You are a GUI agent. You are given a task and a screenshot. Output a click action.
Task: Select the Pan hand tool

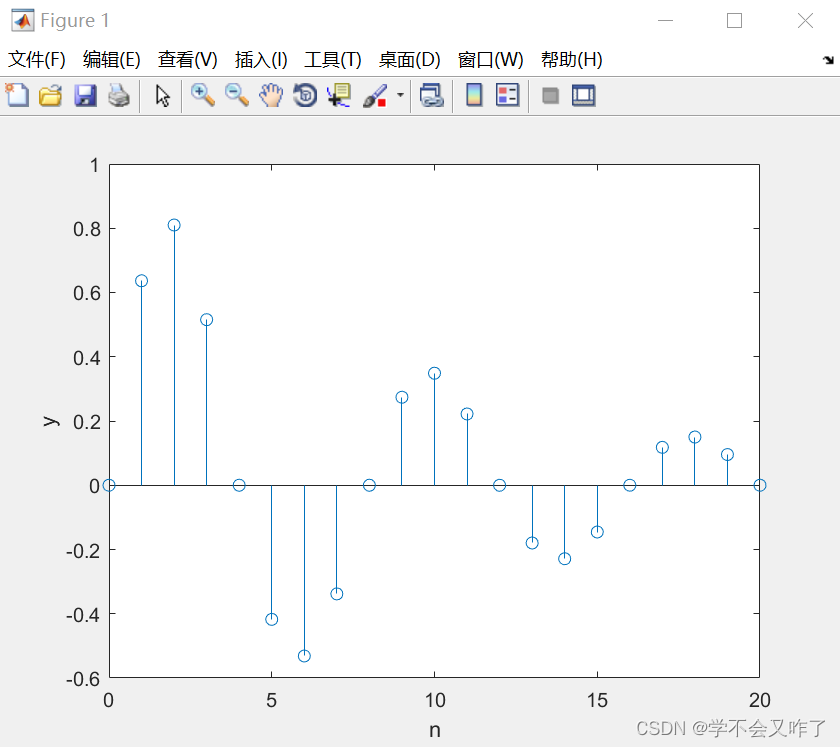pyautogui.click(x=271, y=95)
